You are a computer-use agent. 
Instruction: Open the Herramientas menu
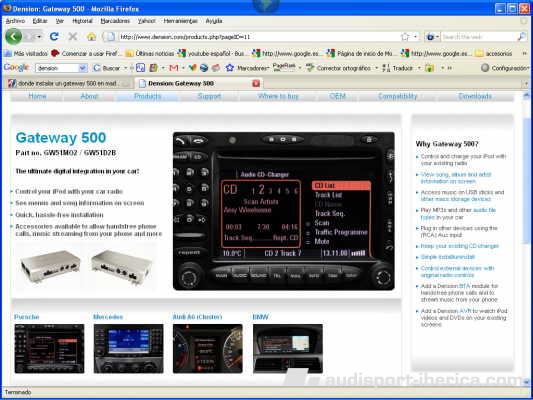point(180,21)
